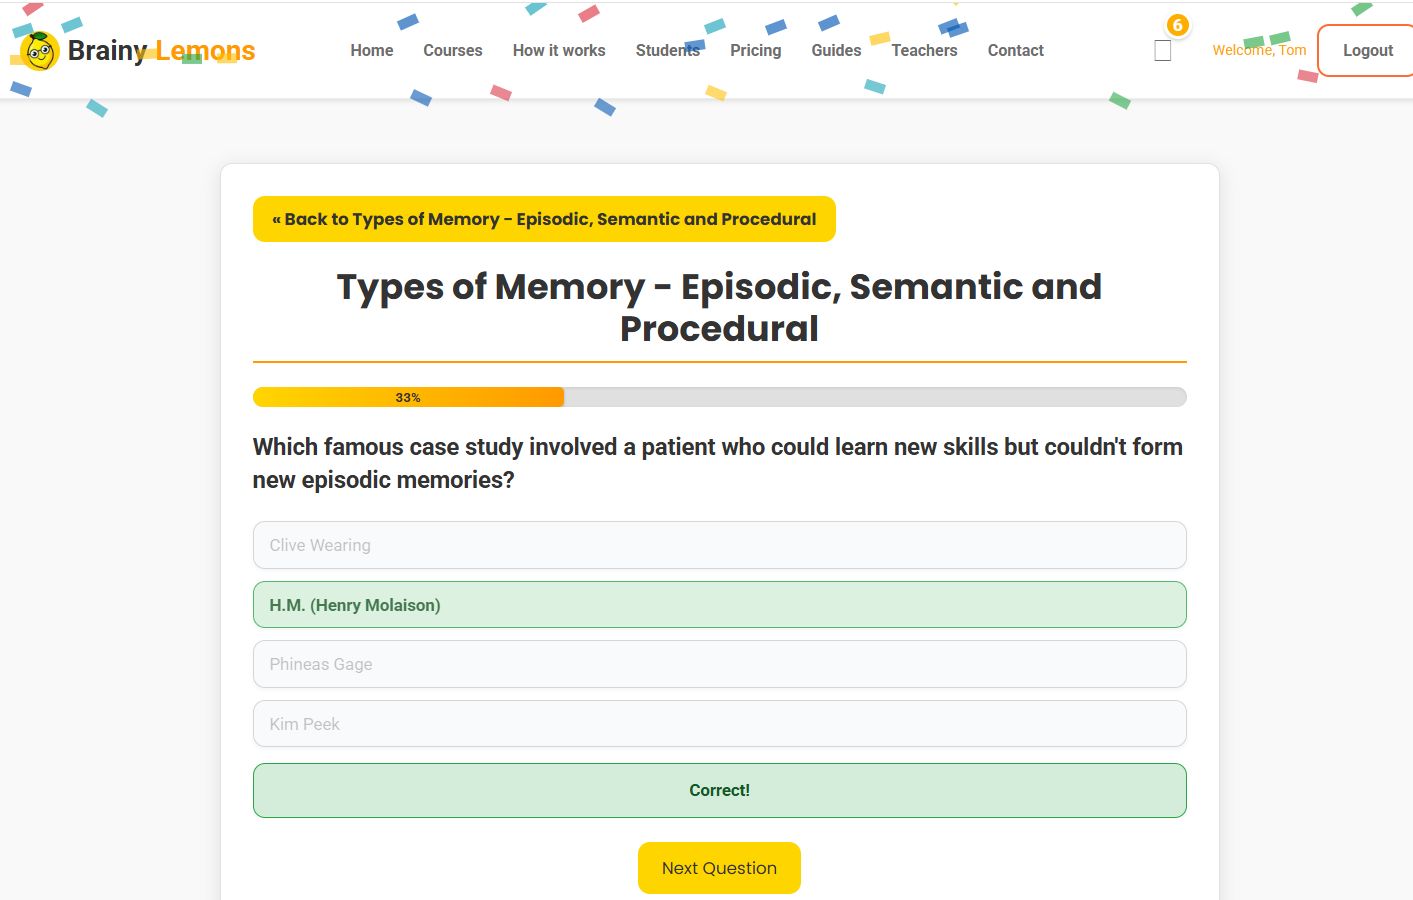
Task: Open the Courses menu item
Action: 452,51
